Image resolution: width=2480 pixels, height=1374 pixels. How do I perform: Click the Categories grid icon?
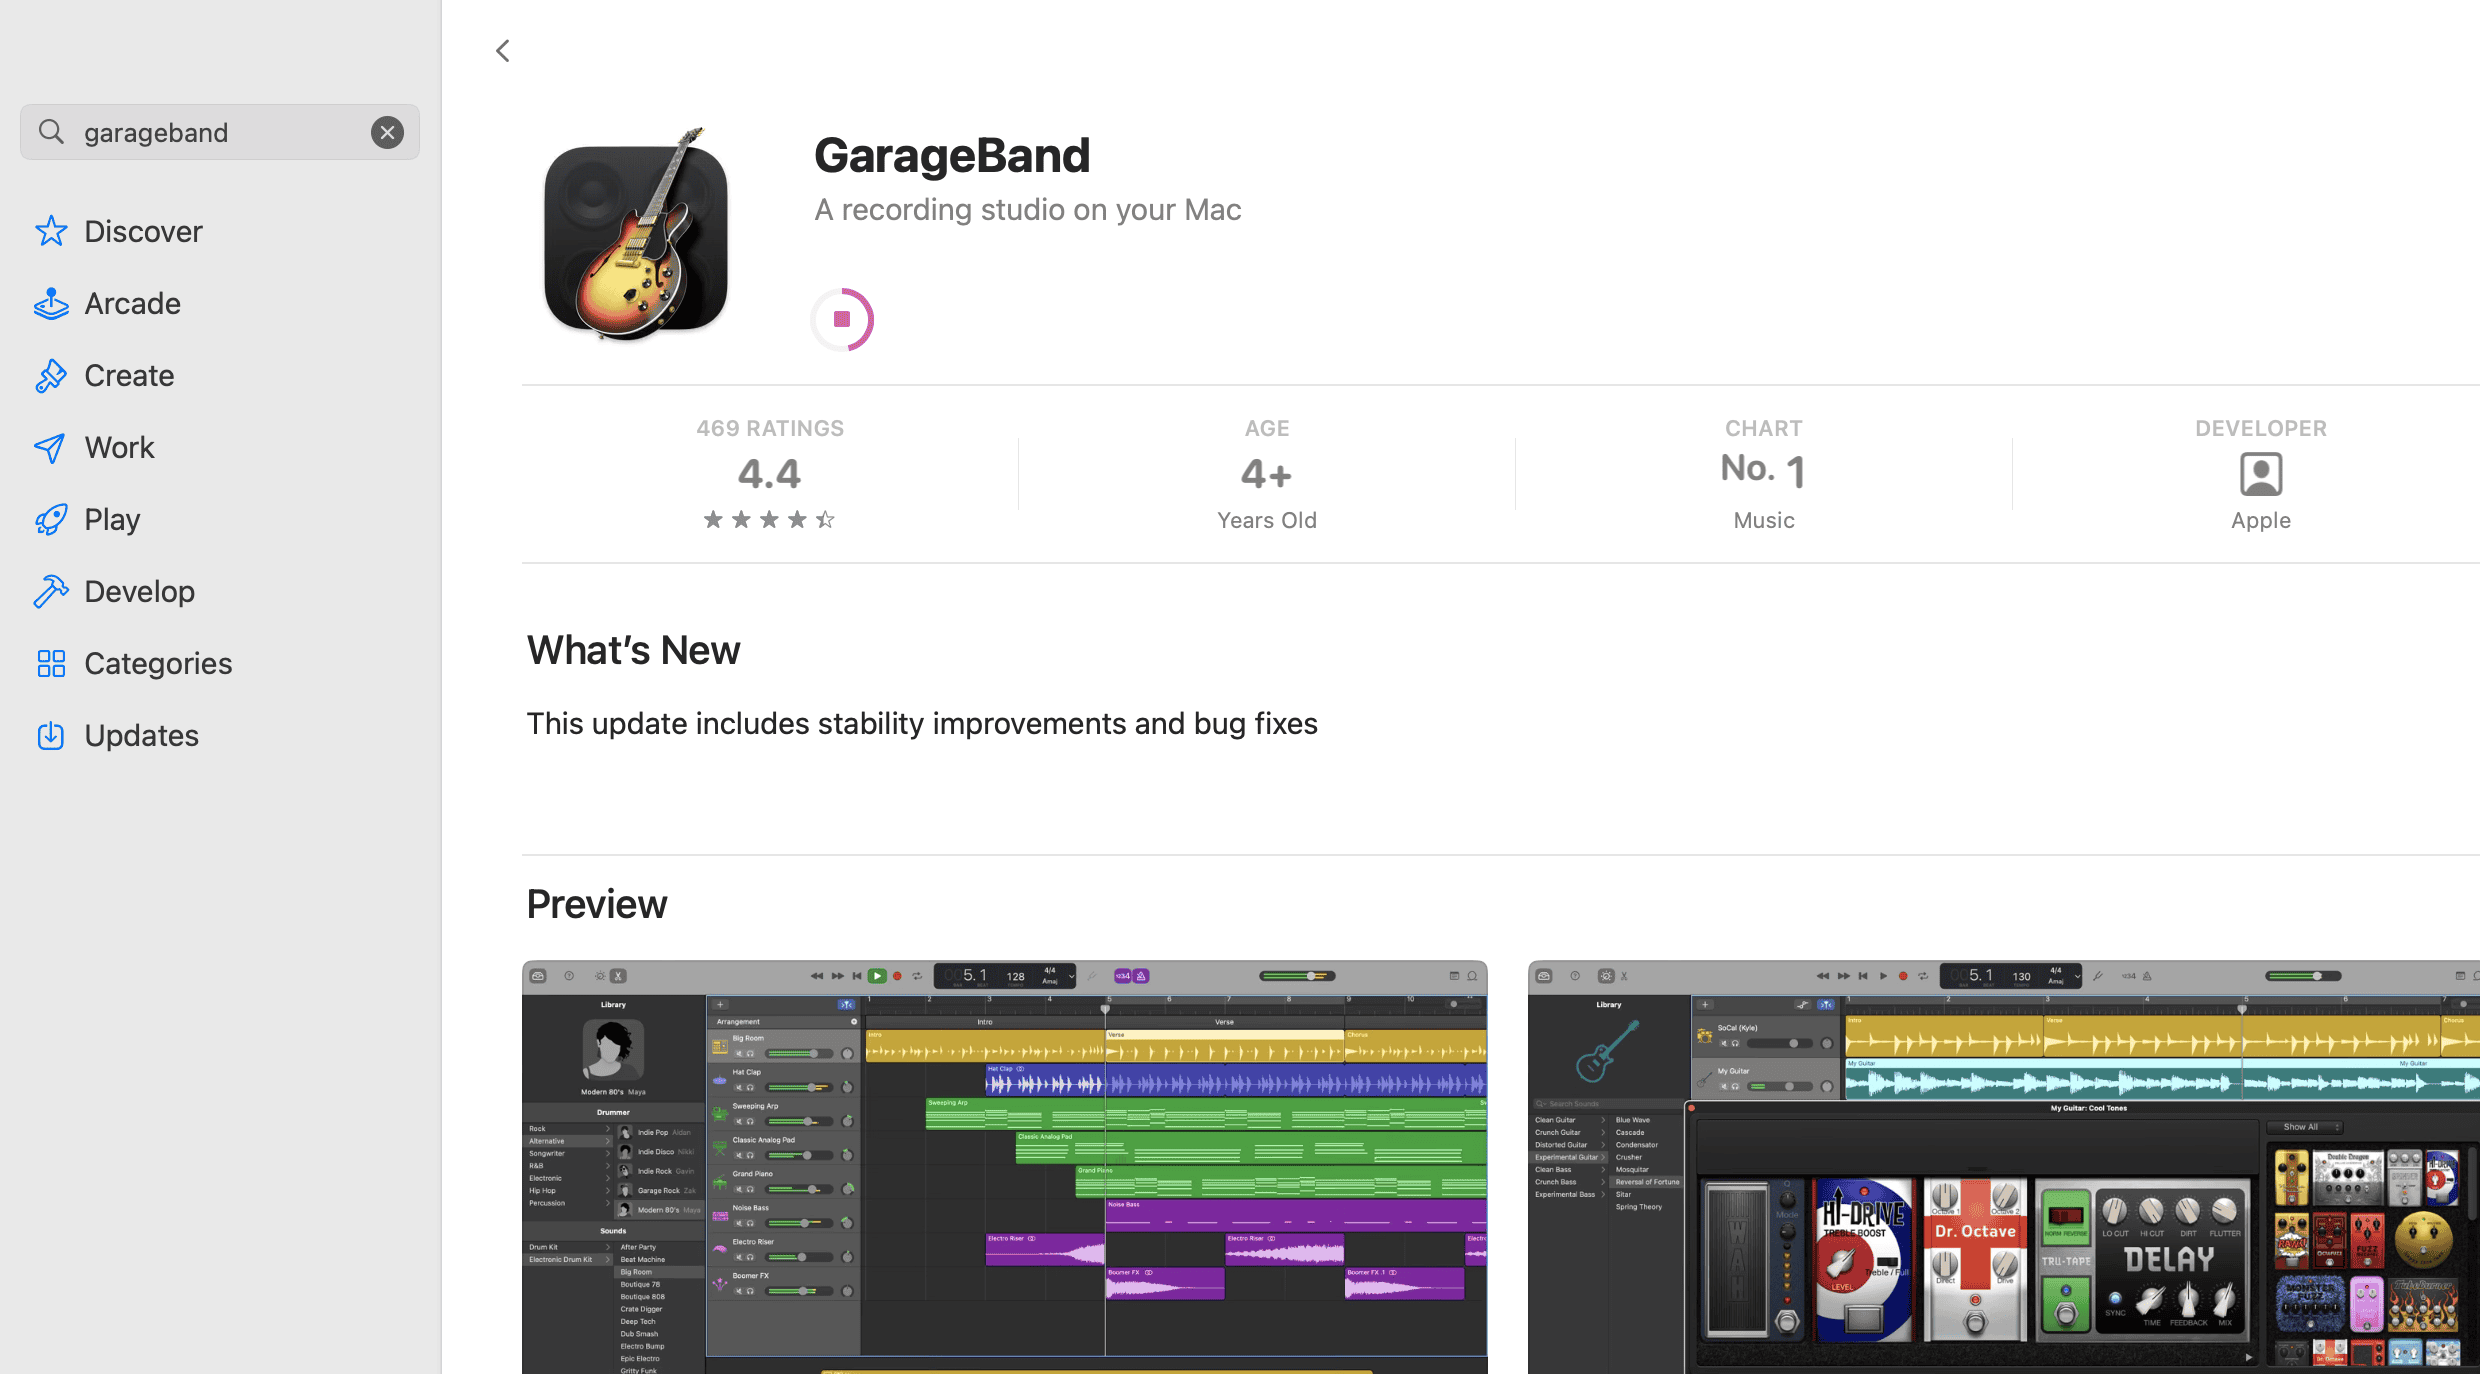coord(51,663)
